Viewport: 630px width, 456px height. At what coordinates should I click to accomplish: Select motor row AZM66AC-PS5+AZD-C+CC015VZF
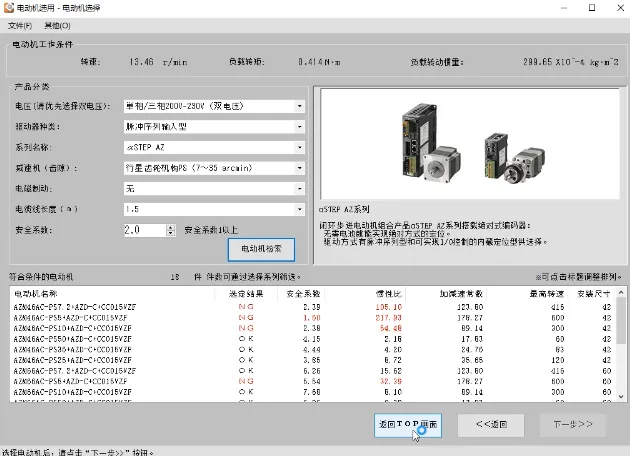coord(313,381)
